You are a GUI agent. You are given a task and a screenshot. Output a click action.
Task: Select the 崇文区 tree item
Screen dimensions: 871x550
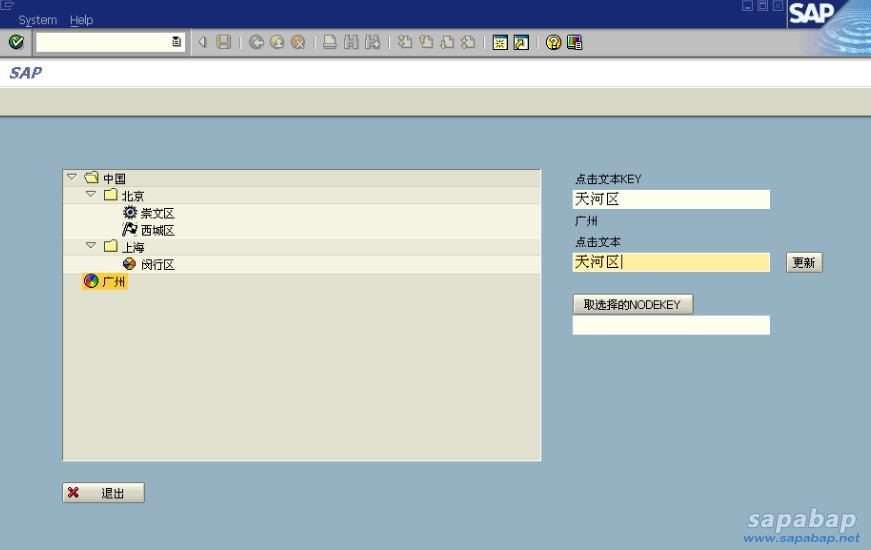(158, 213)
